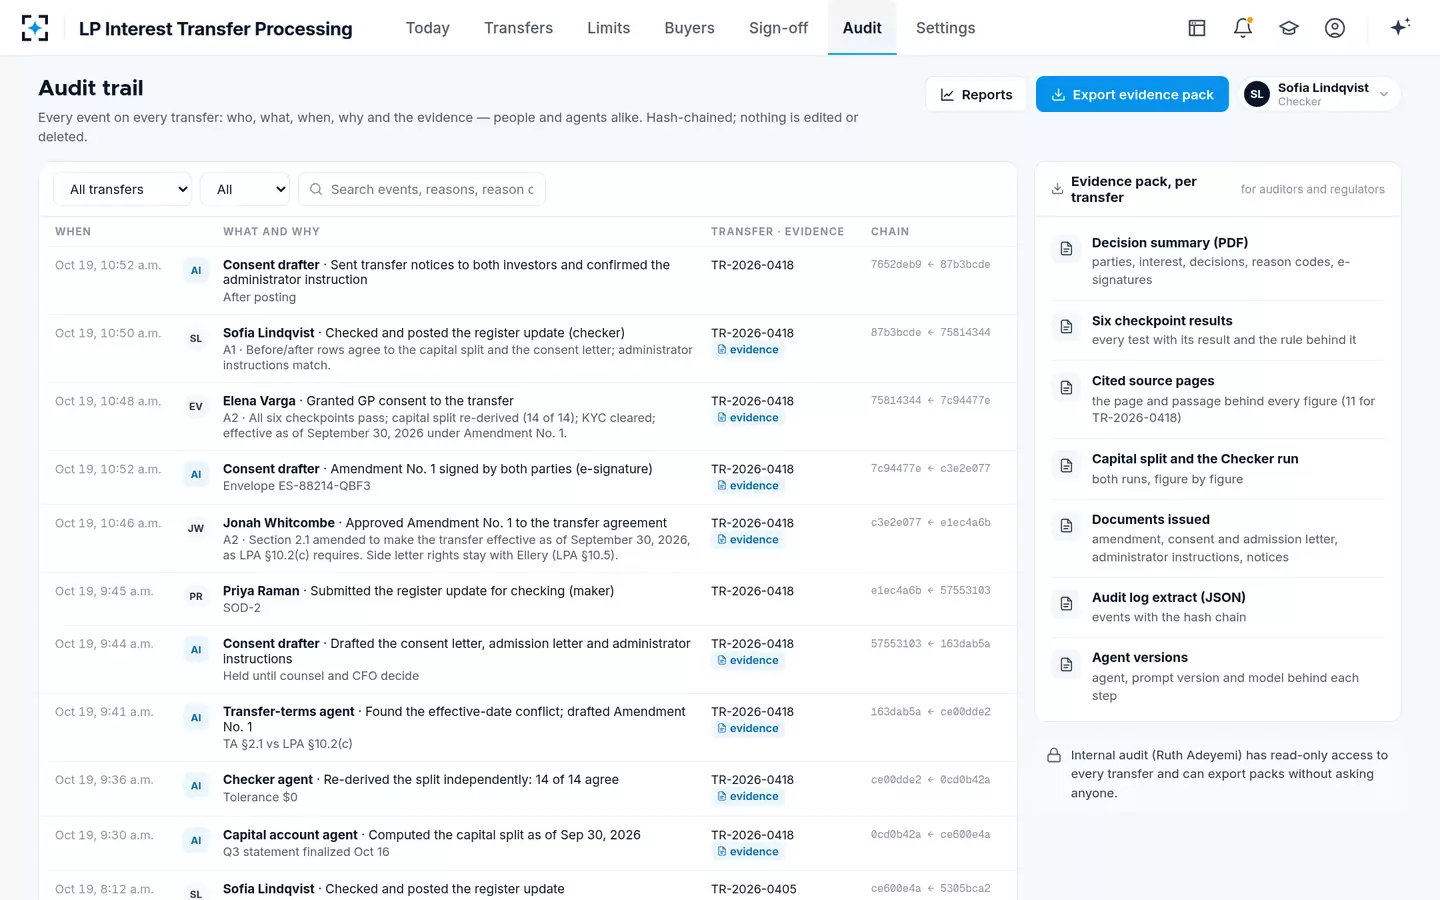Click the download icon beside Evidence pack, per transfer
Viewport: 1440px width, 900px height.
(x=1057, y=189)
